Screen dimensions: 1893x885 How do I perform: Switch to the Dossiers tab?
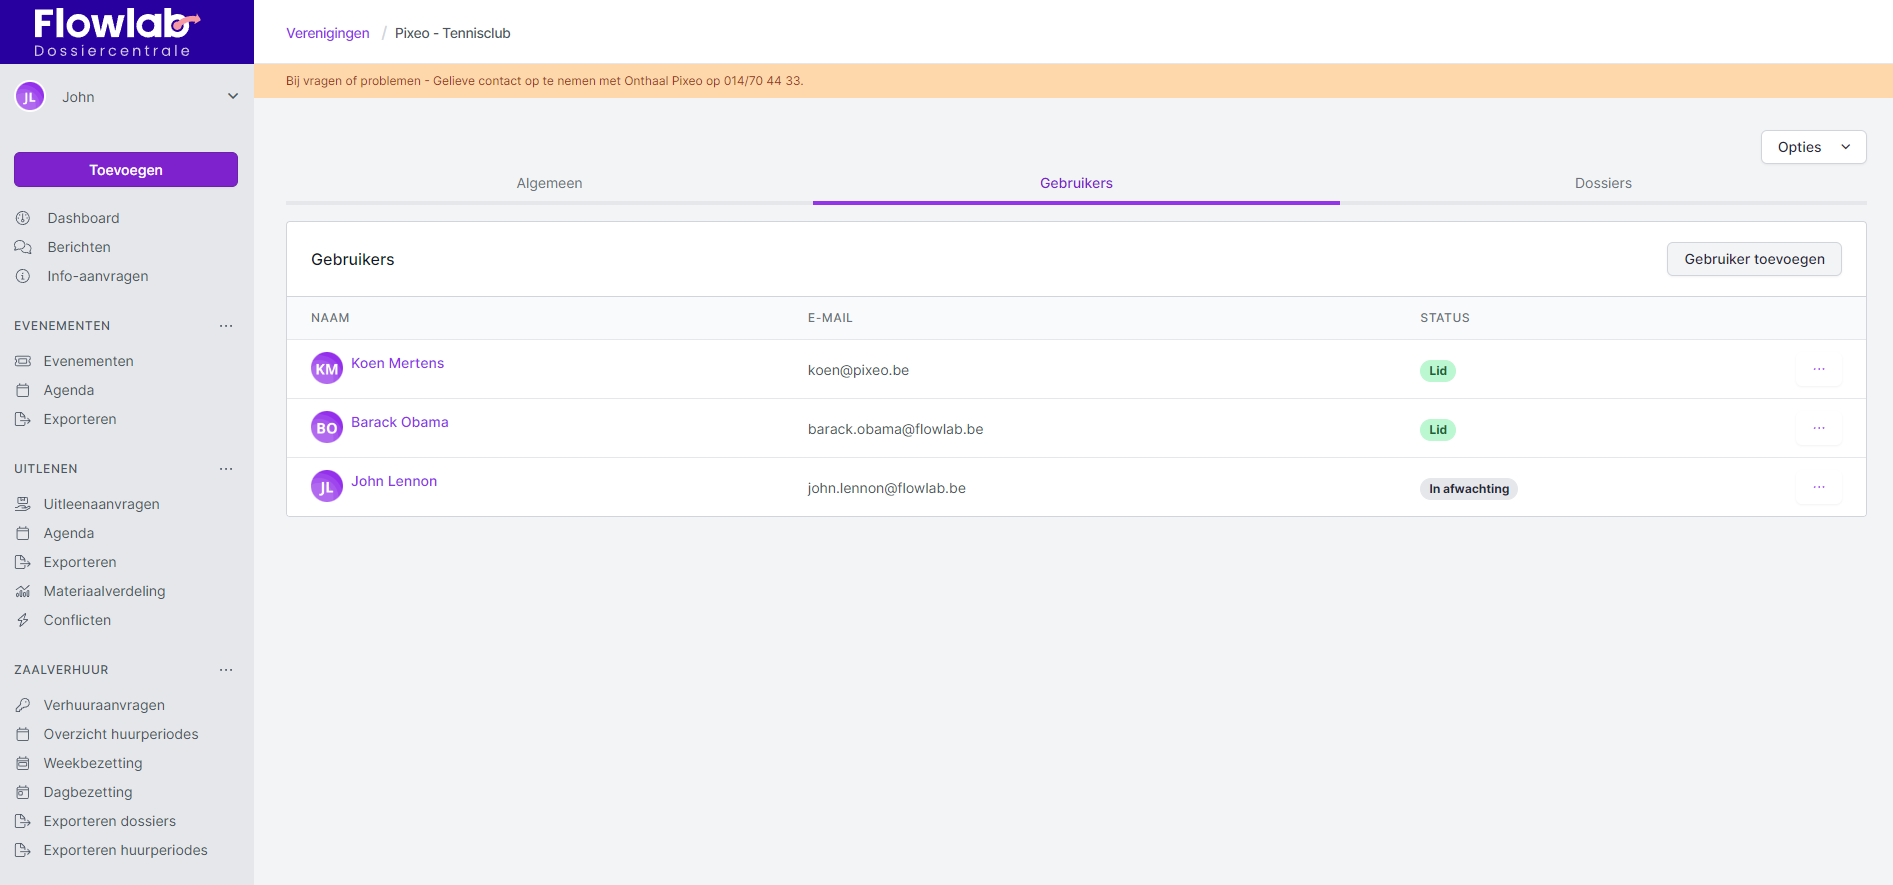click(x=1602, y=183)
